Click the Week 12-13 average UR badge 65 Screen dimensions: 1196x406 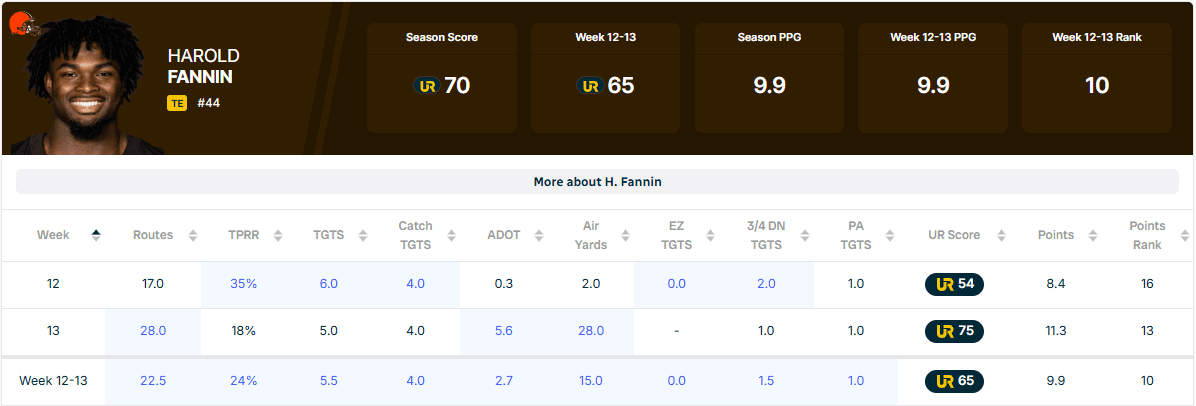coord(954,381)
